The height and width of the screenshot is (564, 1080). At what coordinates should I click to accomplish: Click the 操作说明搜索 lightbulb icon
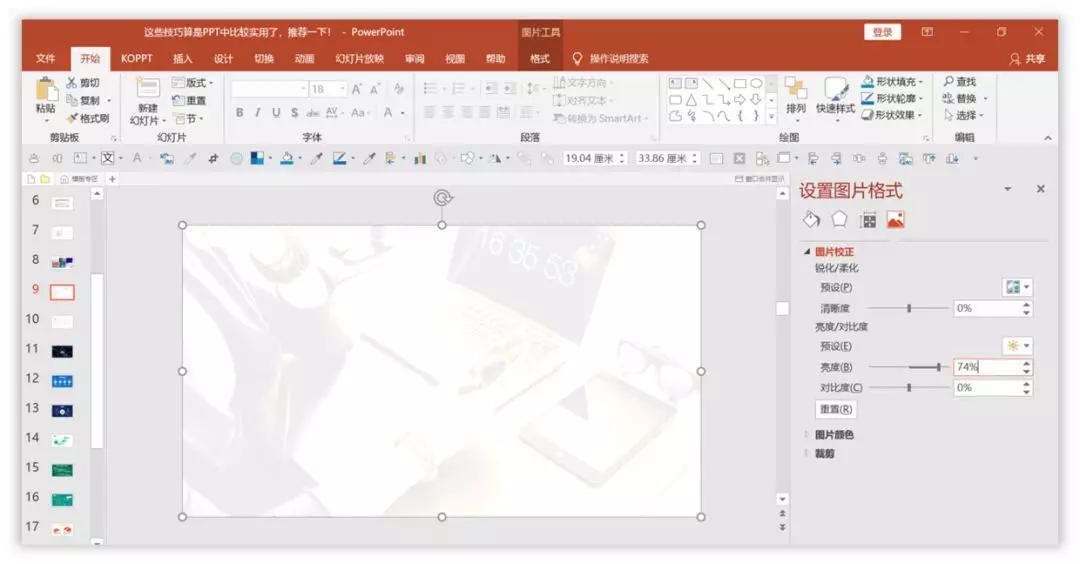tap(577, 59)
